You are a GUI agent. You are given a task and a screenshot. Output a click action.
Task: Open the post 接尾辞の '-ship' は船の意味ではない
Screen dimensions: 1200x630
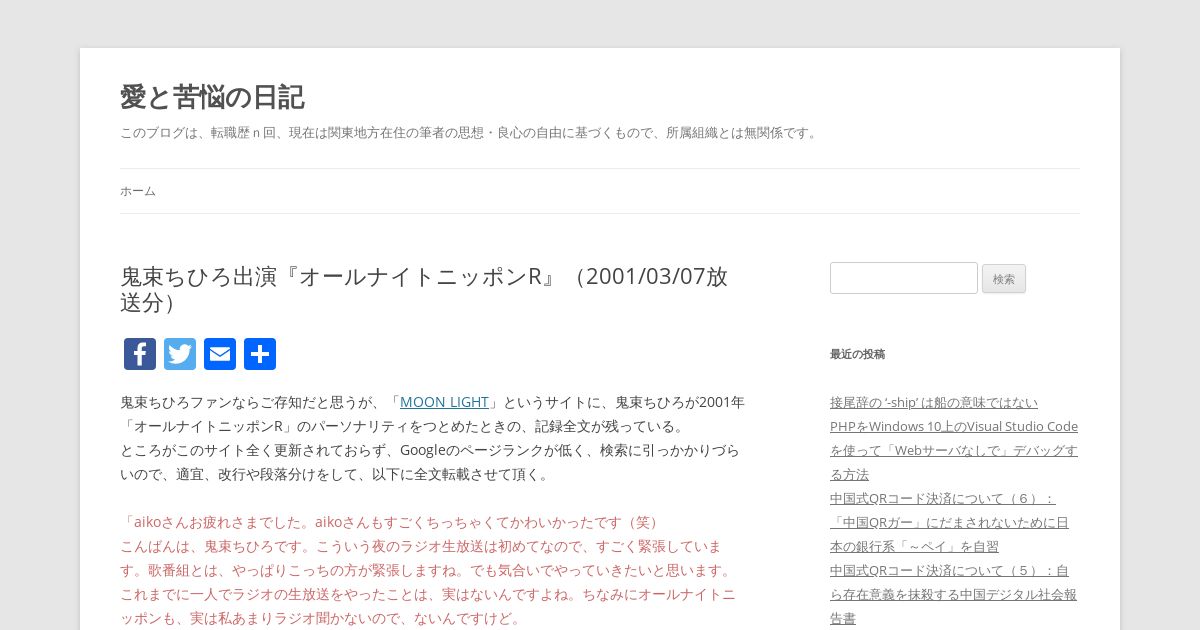click(934, 402)
